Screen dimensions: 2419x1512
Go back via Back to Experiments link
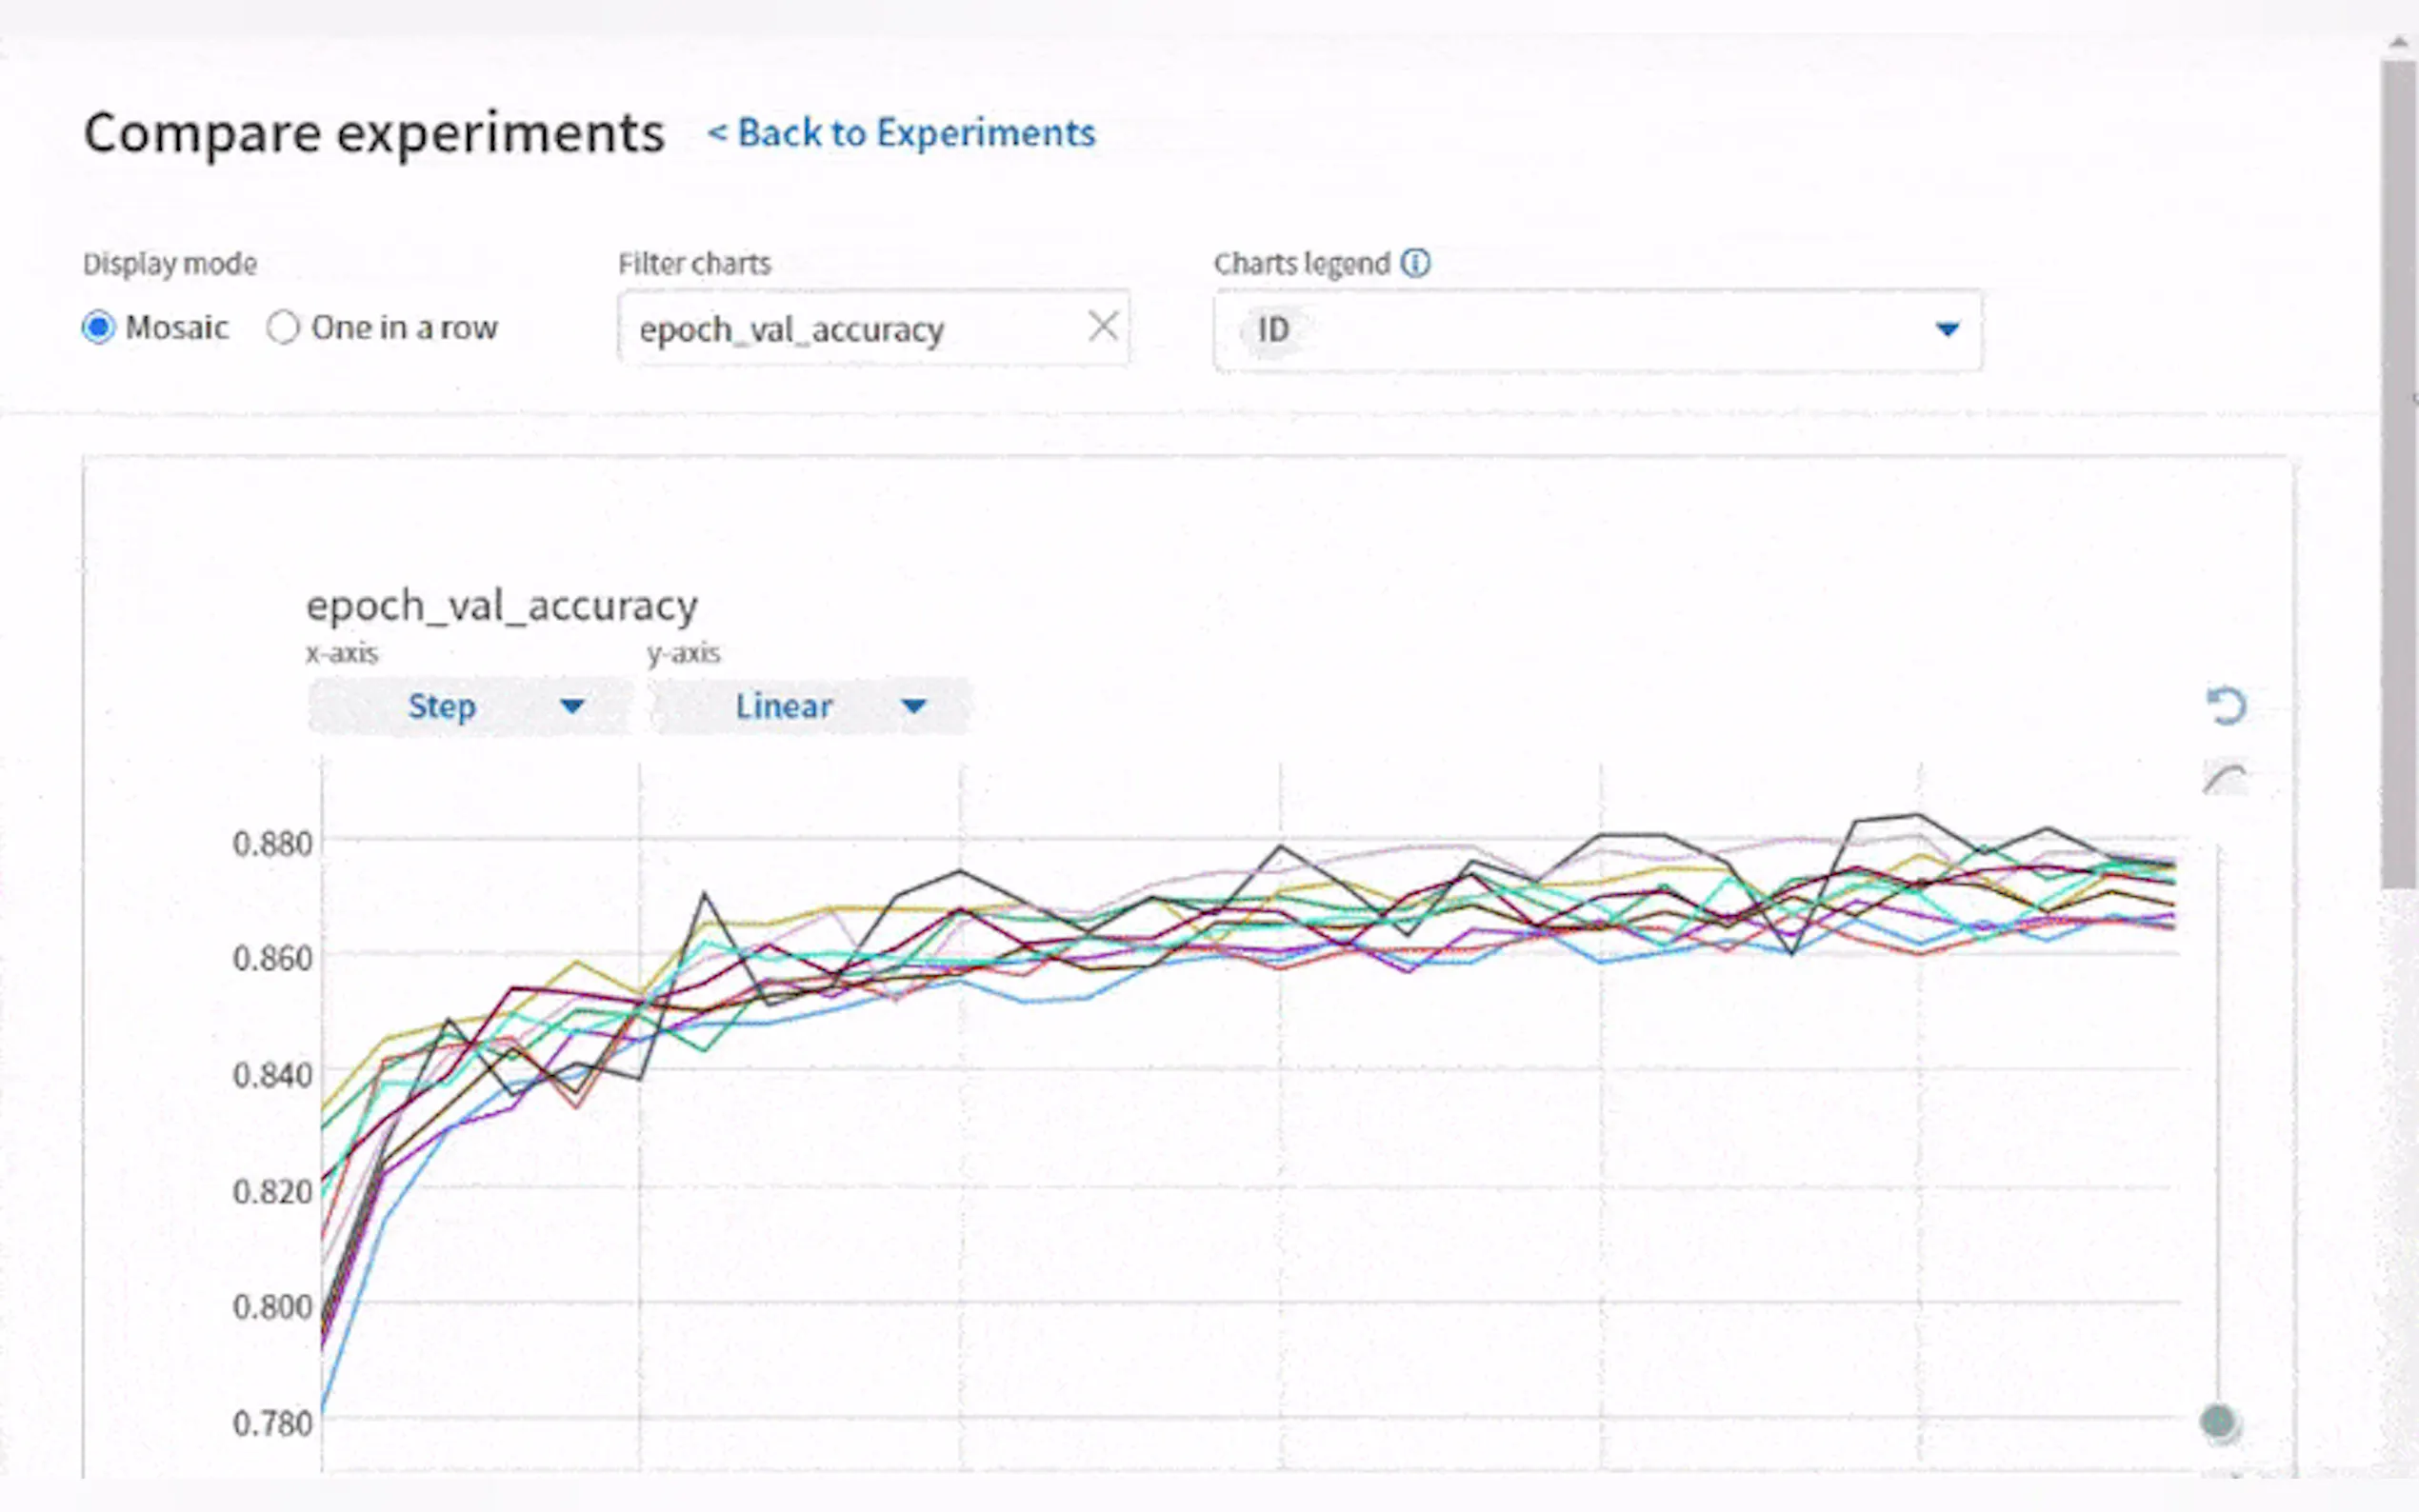902,133
